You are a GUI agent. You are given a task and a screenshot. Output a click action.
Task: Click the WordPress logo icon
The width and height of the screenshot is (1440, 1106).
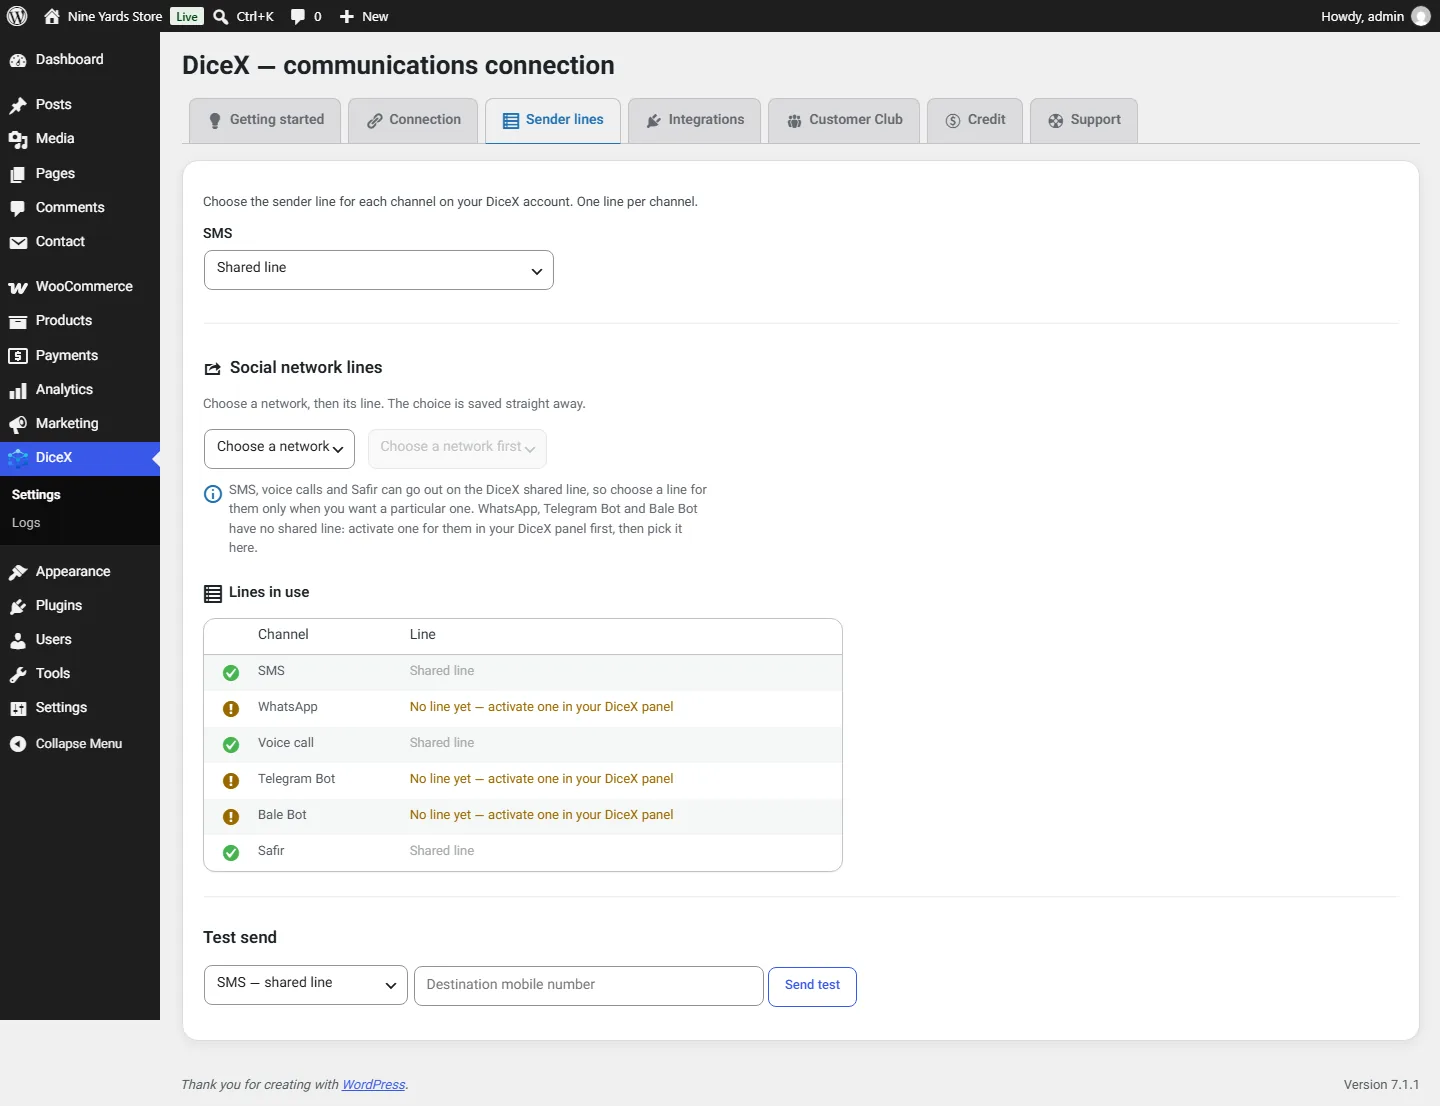click(17, 16)
